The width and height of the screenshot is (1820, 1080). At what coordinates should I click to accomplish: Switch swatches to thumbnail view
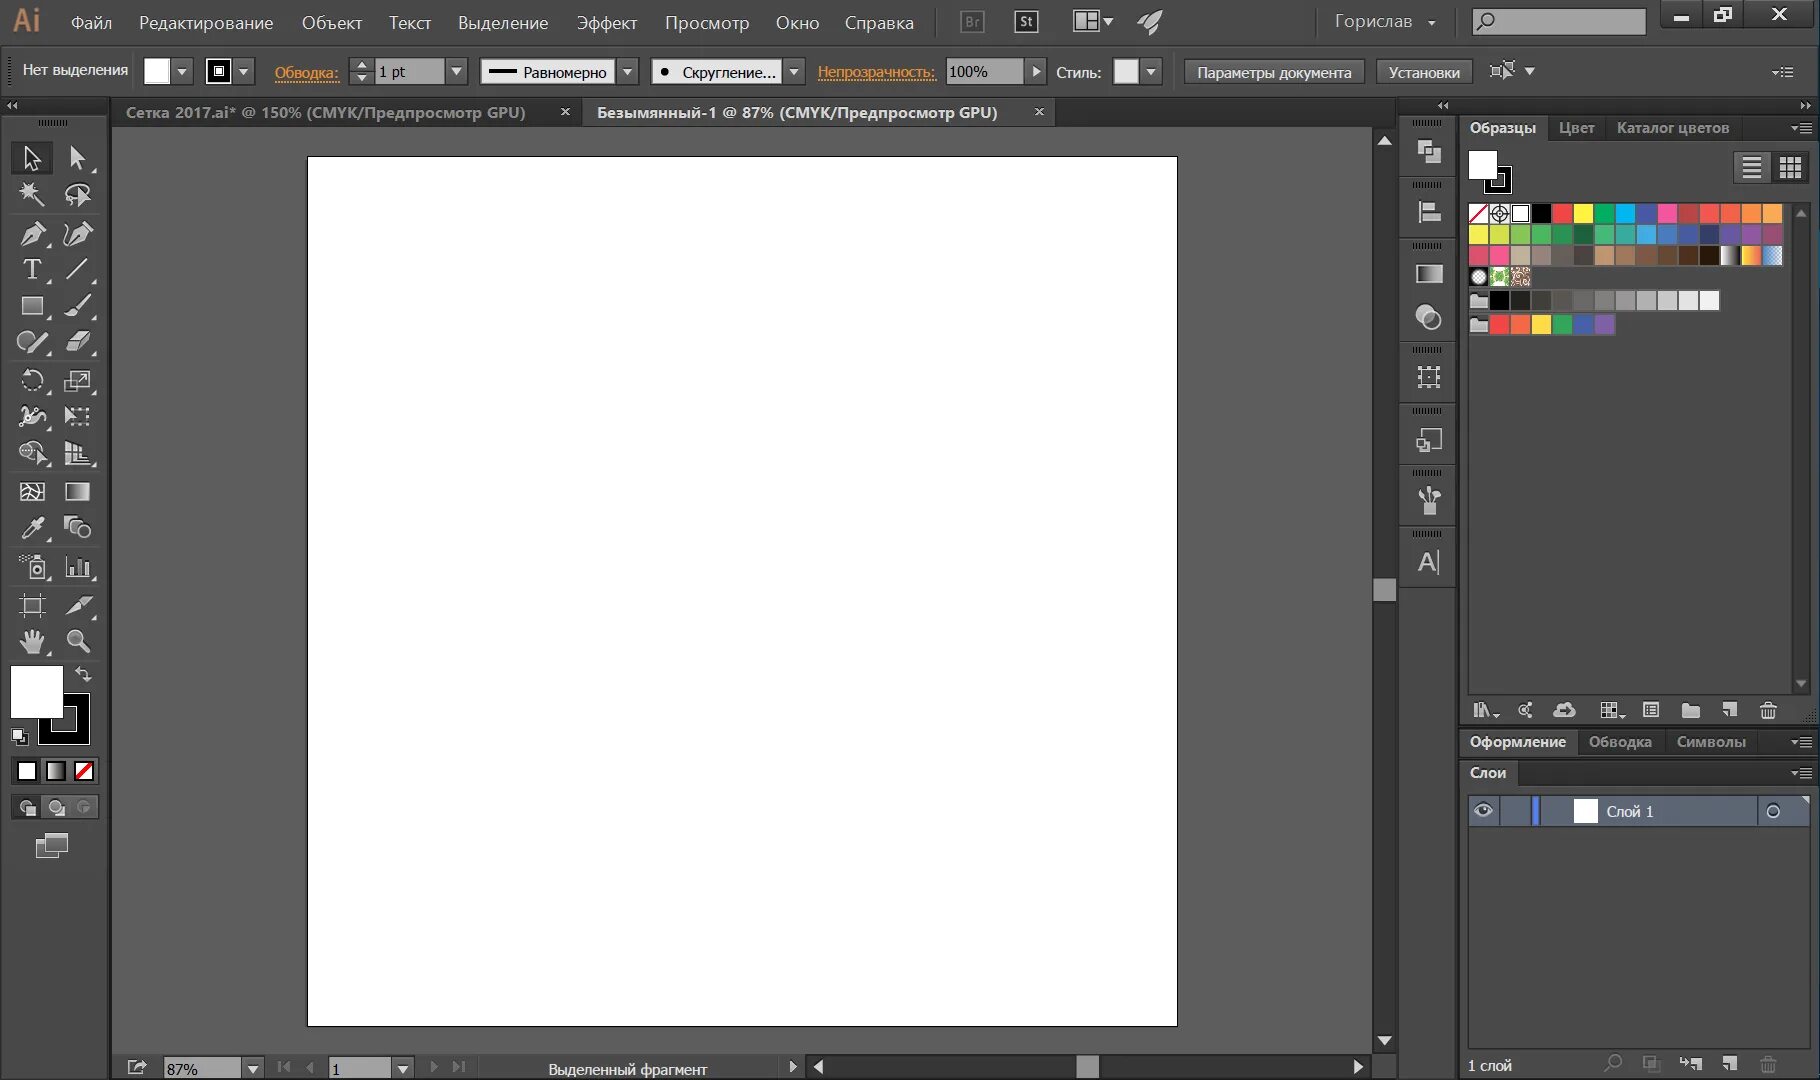(x=1790, y=167)
